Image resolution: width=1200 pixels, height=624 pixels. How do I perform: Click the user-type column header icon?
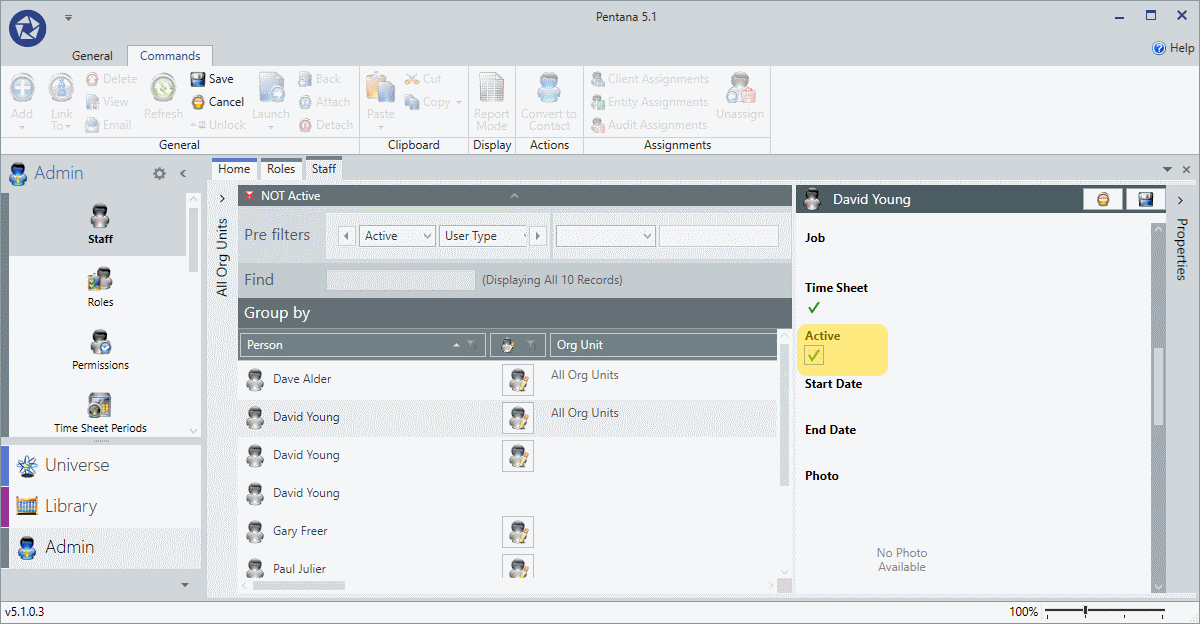(x=508, y=345)
